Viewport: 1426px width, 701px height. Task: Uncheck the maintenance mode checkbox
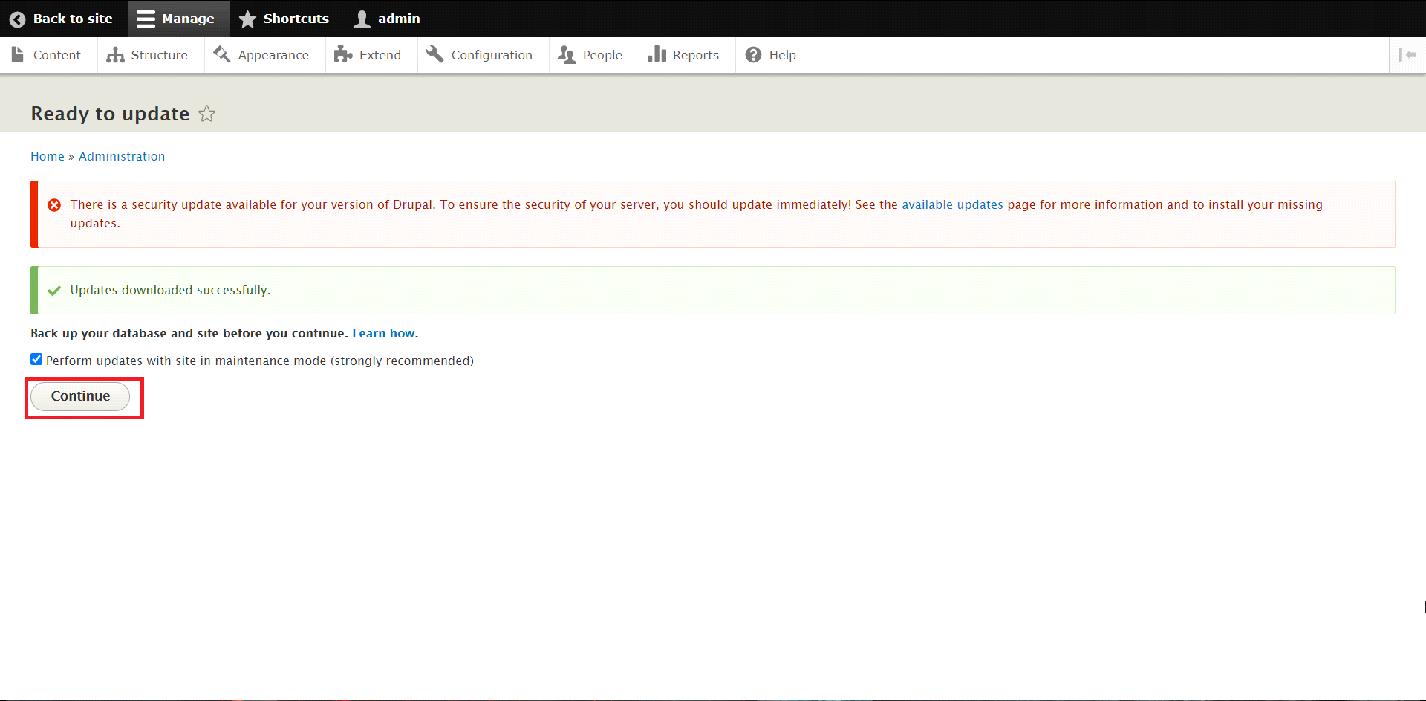click(36, 360)
